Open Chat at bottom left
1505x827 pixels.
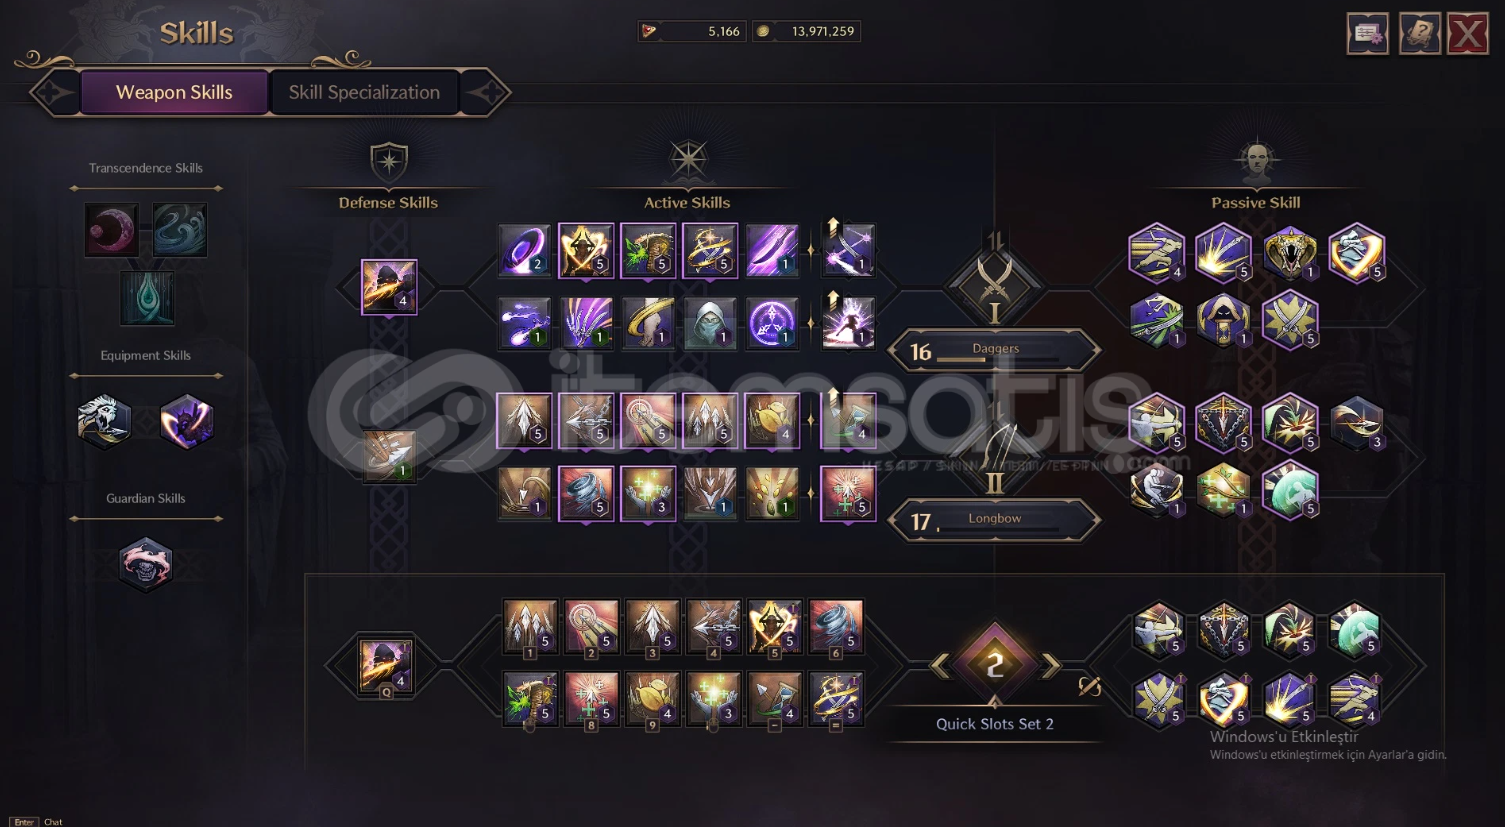tap(53, 821)
